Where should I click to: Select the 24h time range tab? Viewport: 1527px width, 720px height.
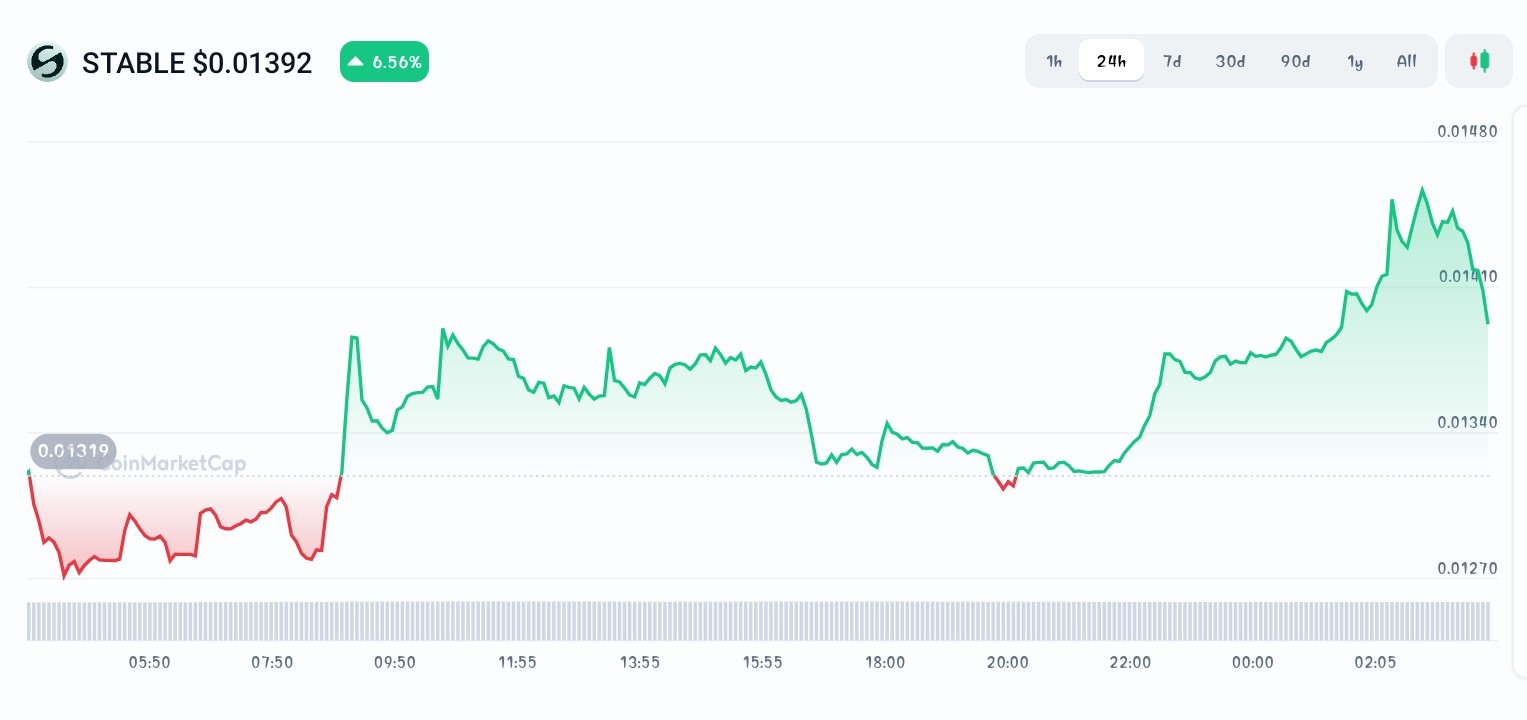1111,61
